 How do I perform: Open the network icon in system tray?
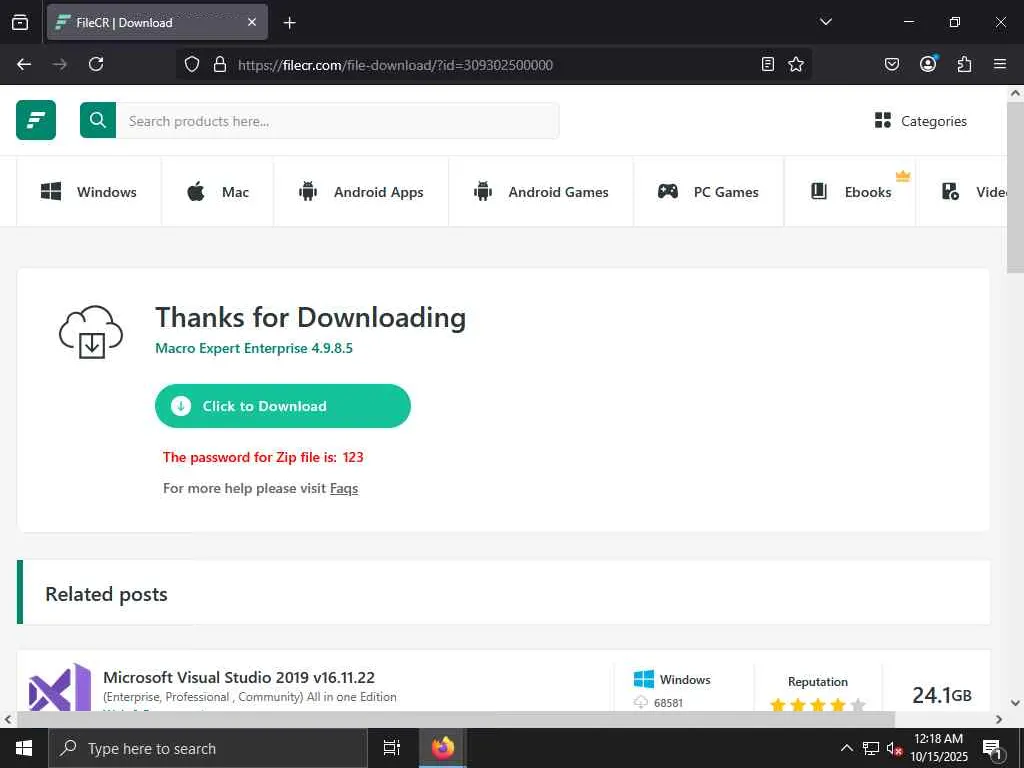(x=871, y=748)
